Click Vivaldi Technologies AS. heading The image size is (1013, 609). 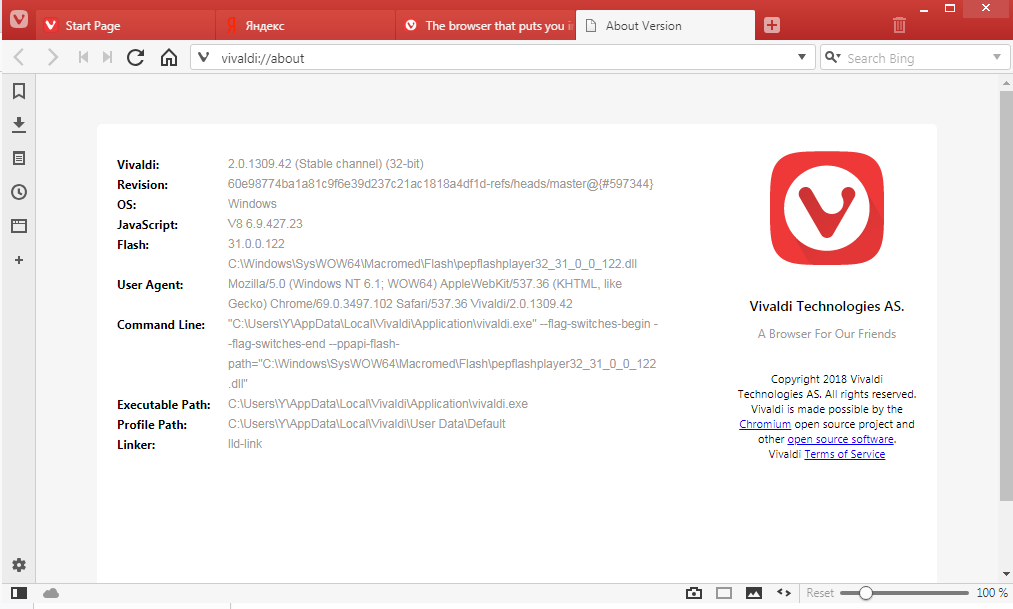click(x=827, y=306)
